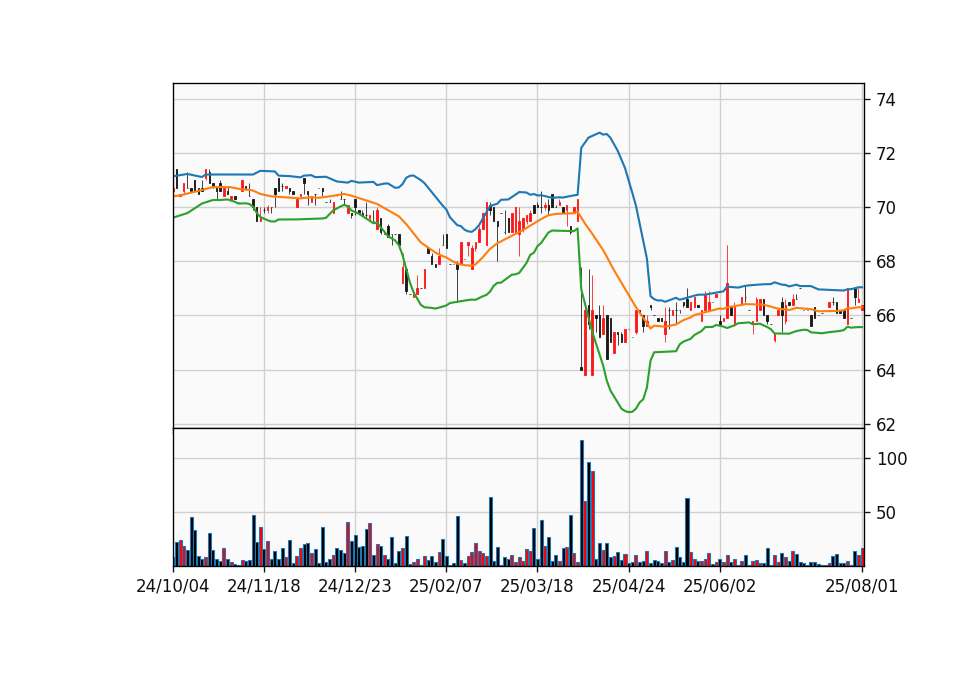
Task: Click the 74 price axis label
Action: 885,100
